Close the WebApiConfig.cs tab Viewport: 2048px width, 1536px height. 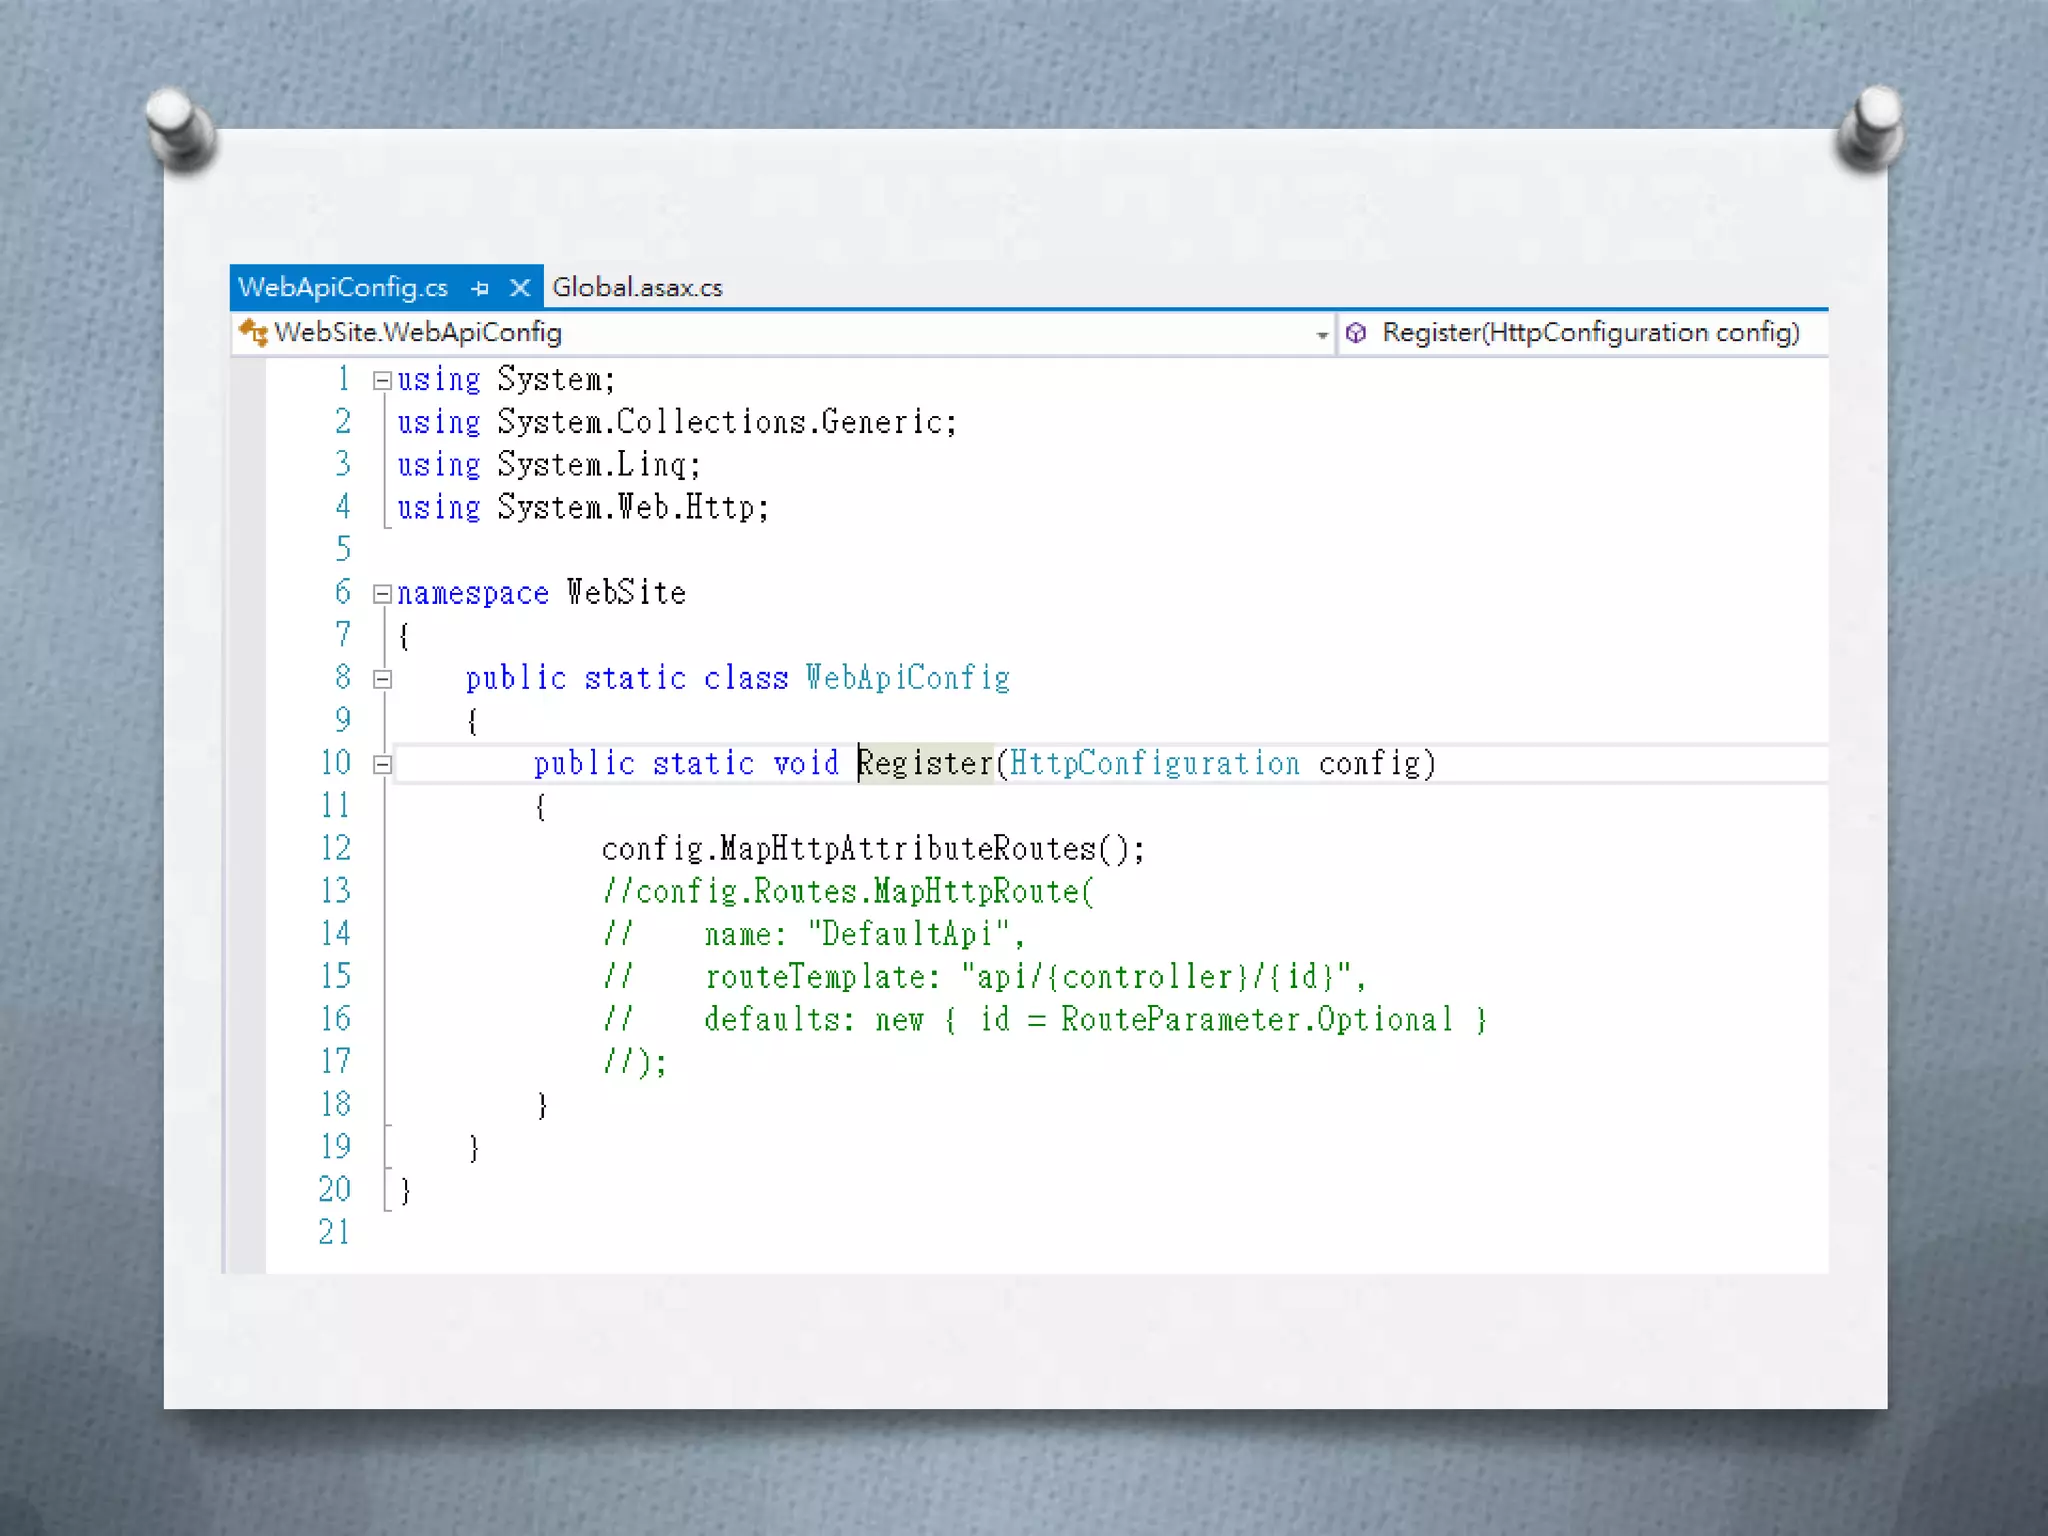[x=519, y=288]
